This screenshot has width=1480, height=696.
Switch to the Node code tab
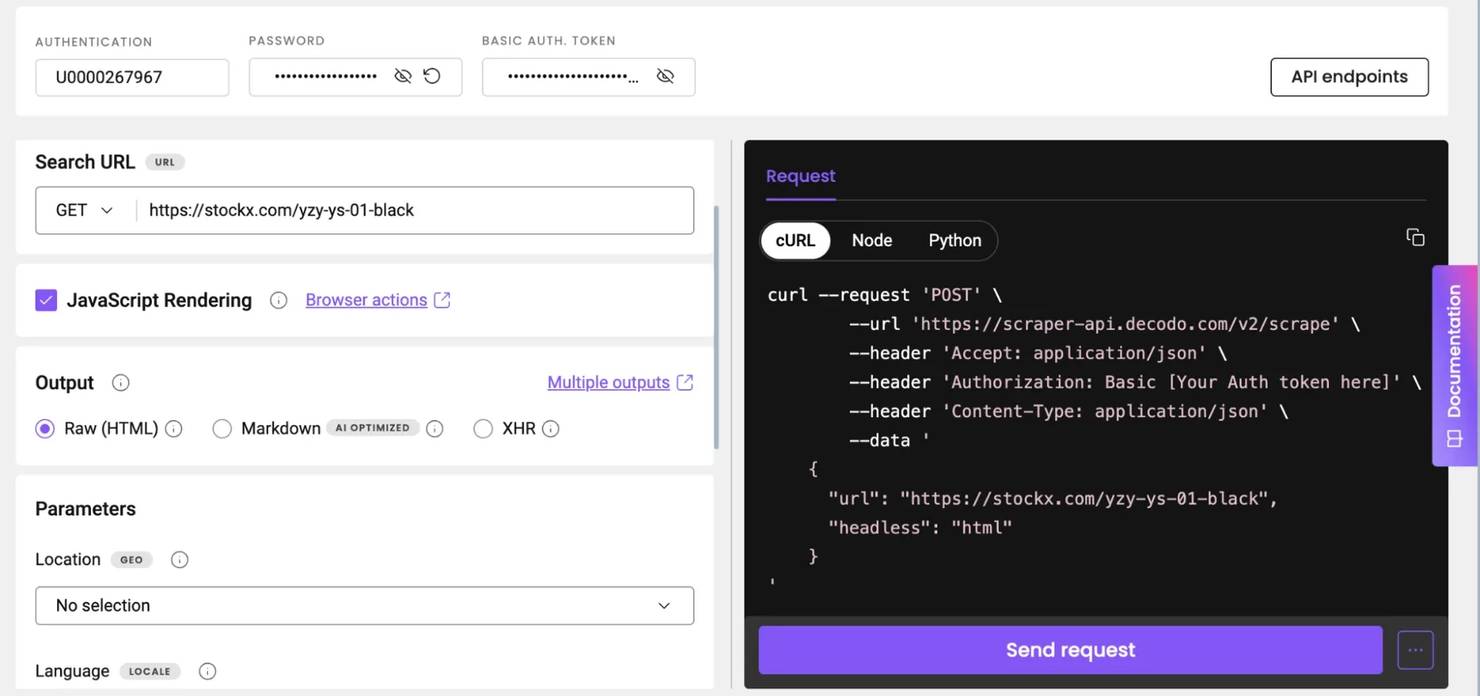click(x=871, y=240)
